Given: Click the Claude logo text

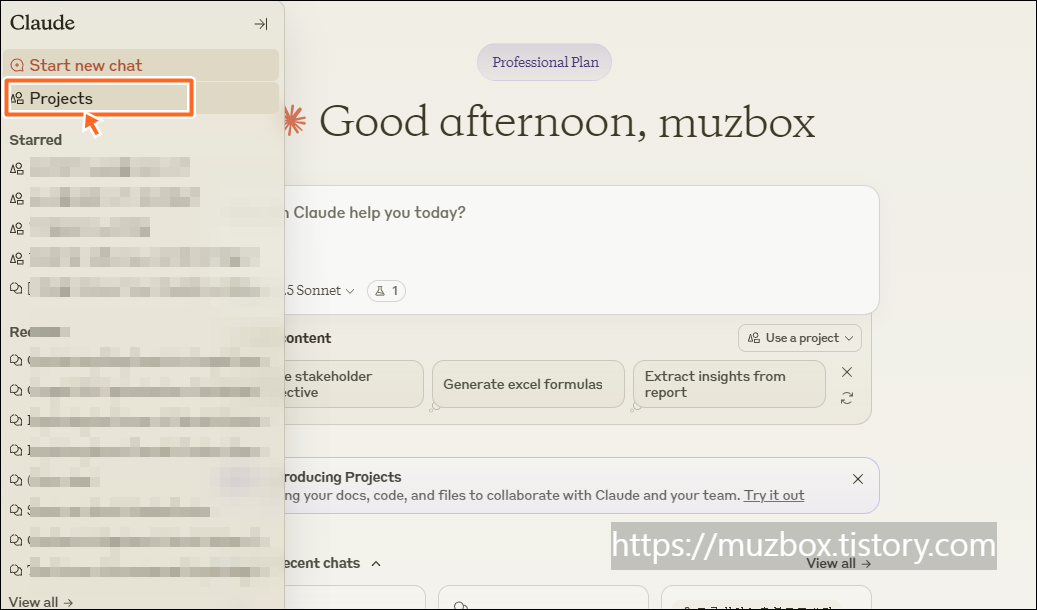Looking at the screenshot, I should pyautogui.click(x=42, y=22).
